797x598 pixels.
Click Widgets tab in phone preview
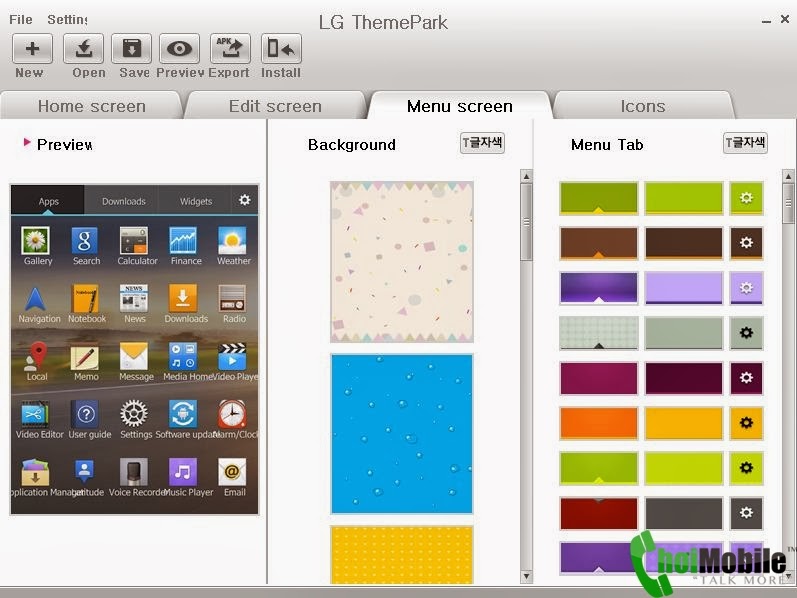click(196, 201)
